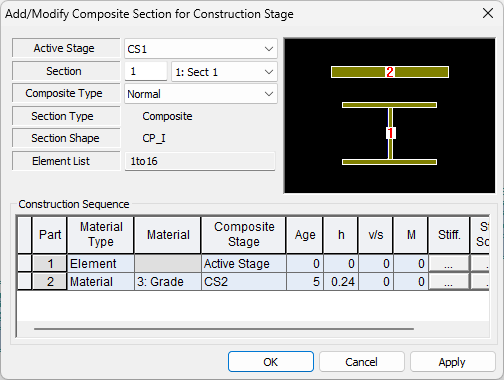Close the dialog with the X button

tap(488, 13)
